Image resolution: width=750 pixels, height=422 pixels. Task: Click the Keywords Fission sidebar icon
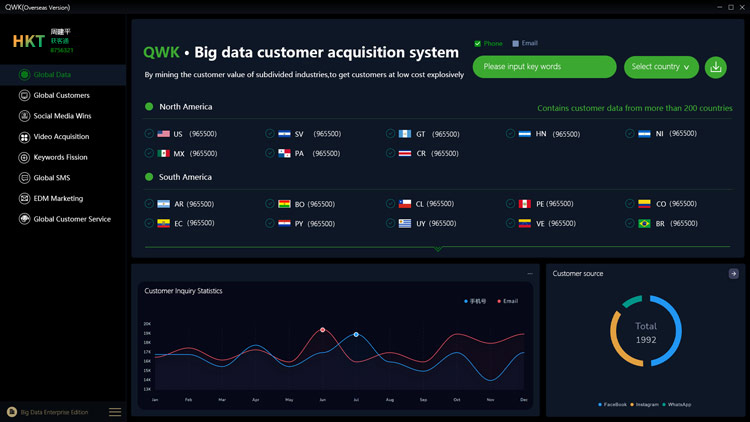point(25,157)
